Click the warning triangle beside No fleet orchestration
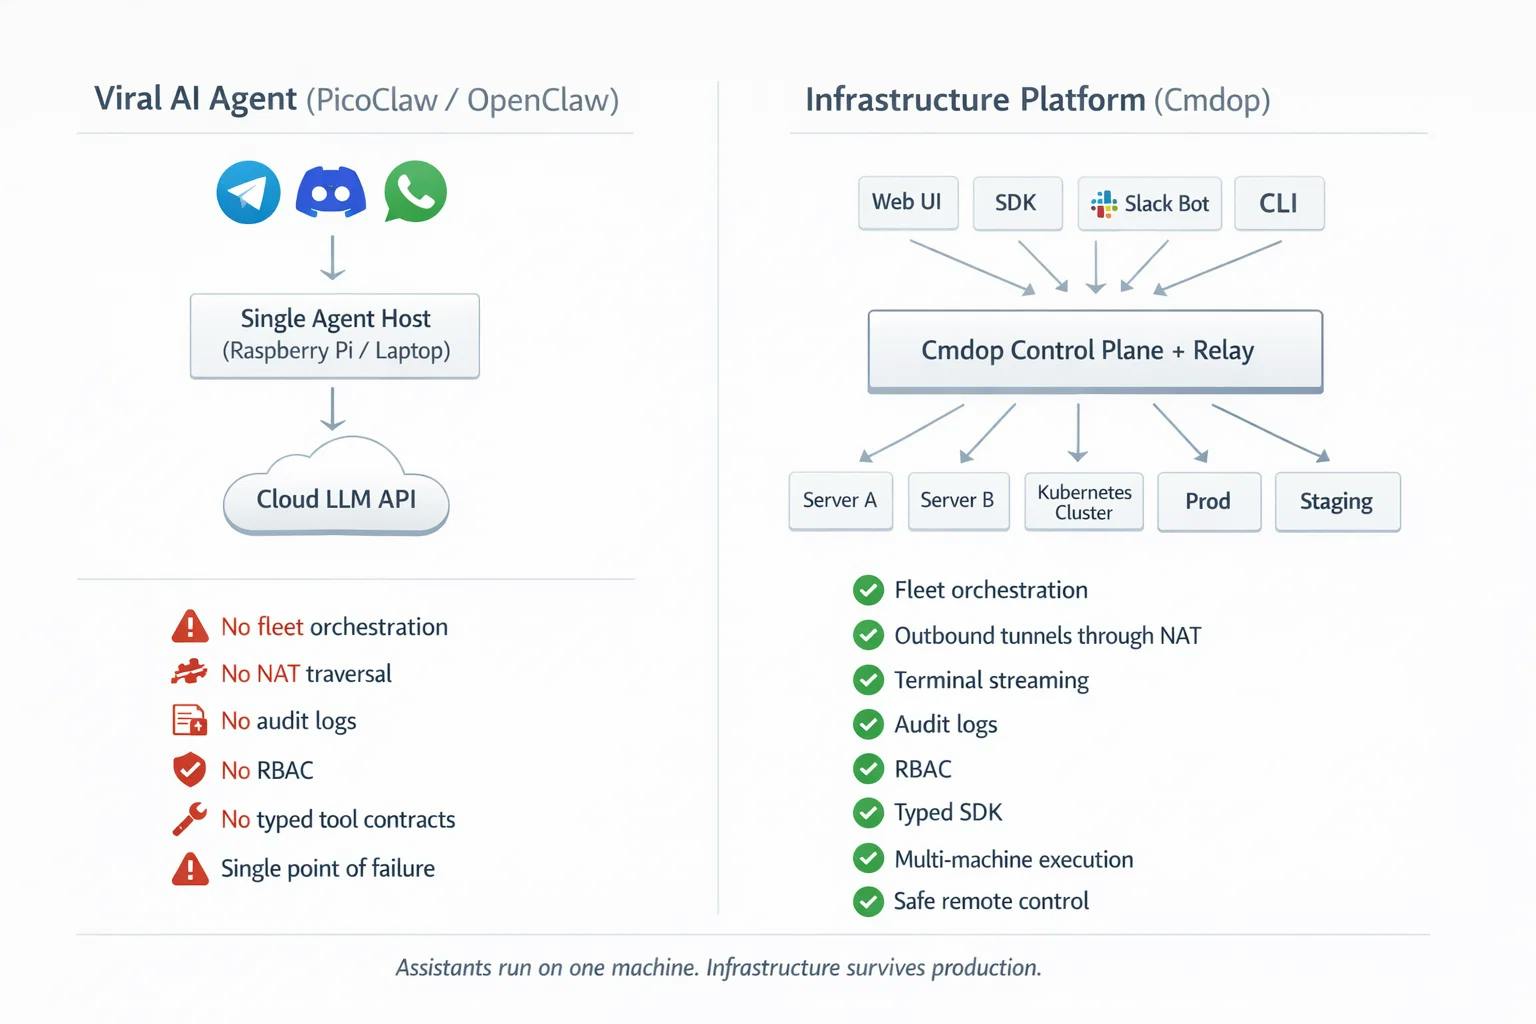Viewport: 1536px width, 1024px height. [x=190, y=627]
